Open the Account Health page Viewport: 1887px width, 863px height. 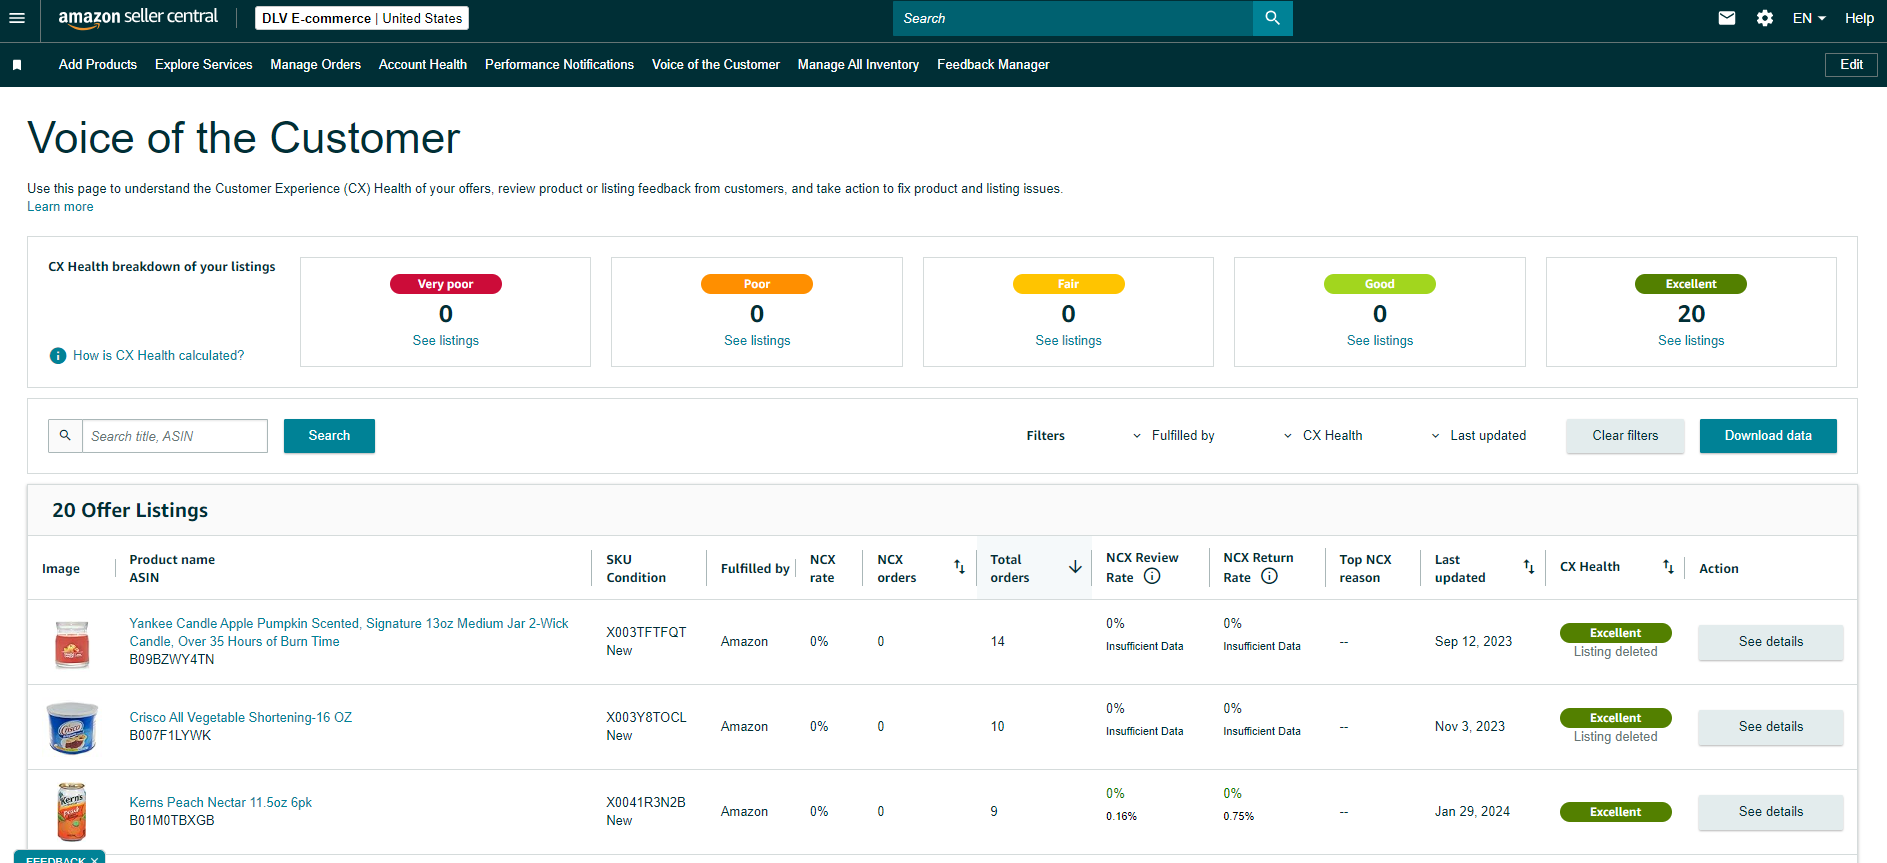423,65
